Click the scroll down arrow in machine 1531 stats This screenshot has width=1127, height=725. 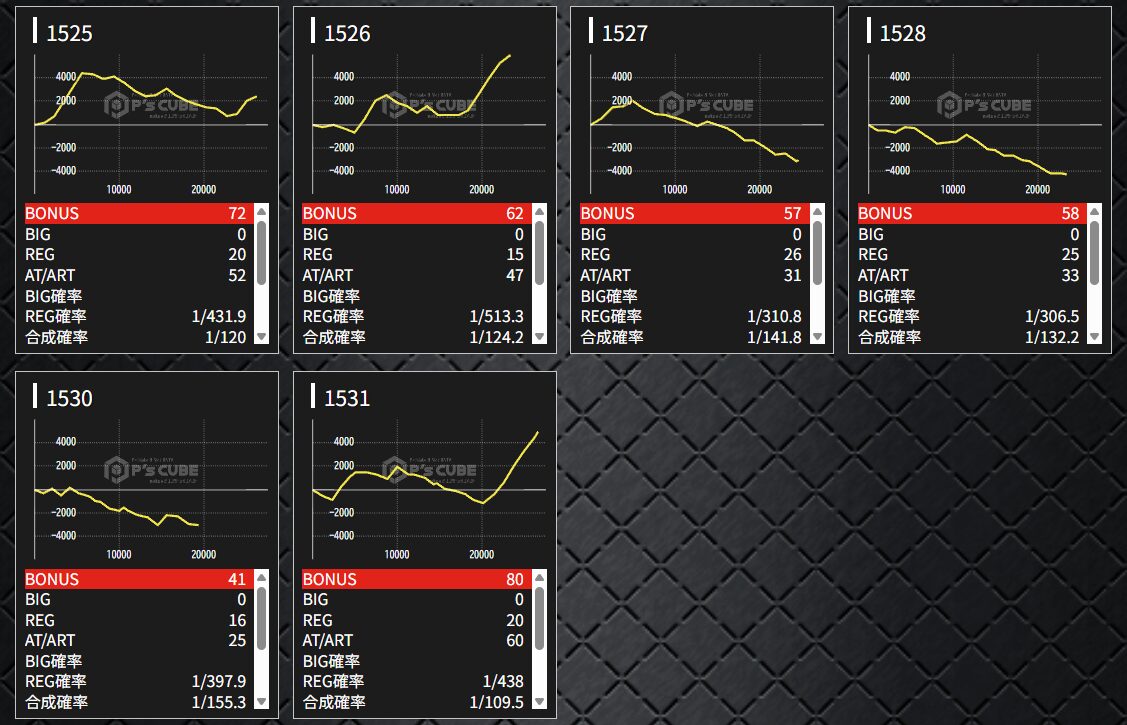(540, 702)
